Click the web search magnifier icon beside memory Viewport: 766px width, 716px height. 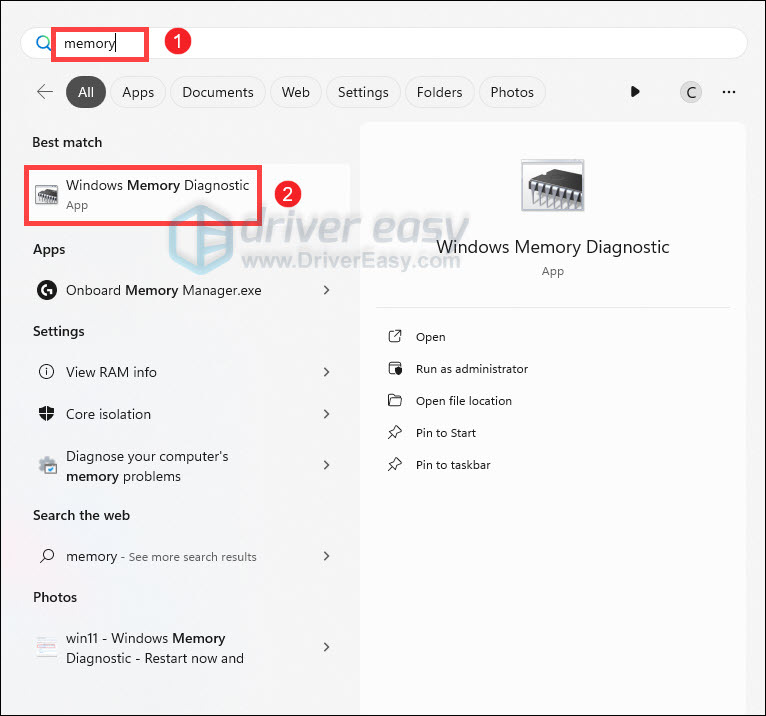pos(47,556)
